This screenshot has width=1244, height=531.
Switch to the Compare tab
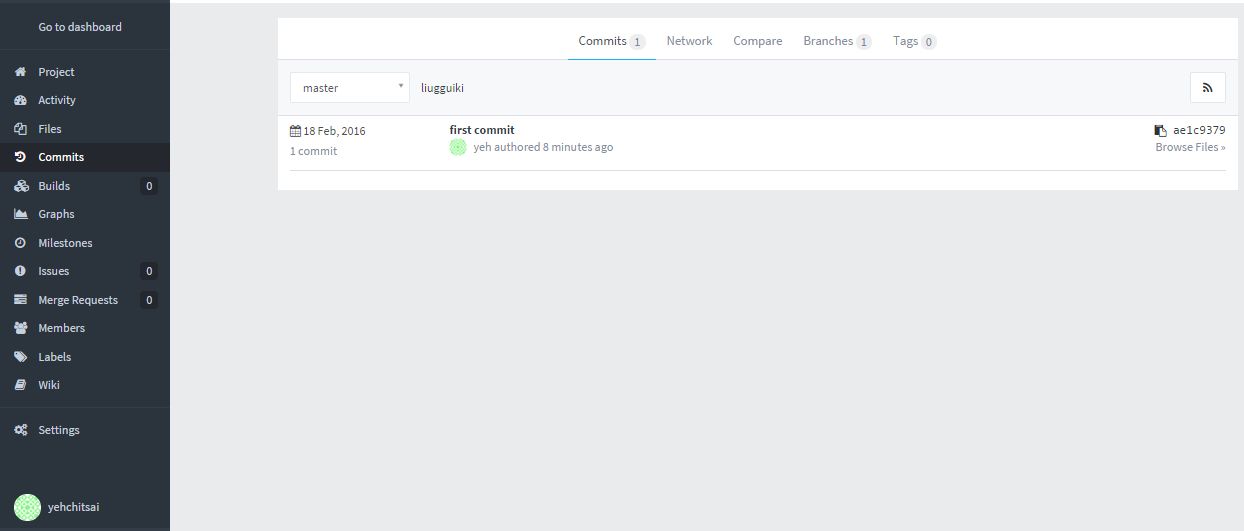point(757,41)
